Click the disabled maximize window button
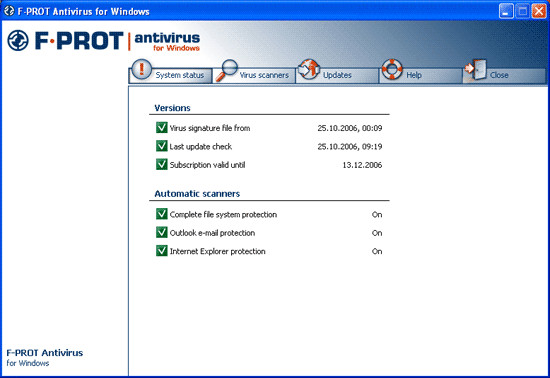The height and width of the screenshot is (378, 550). [522, 11]
